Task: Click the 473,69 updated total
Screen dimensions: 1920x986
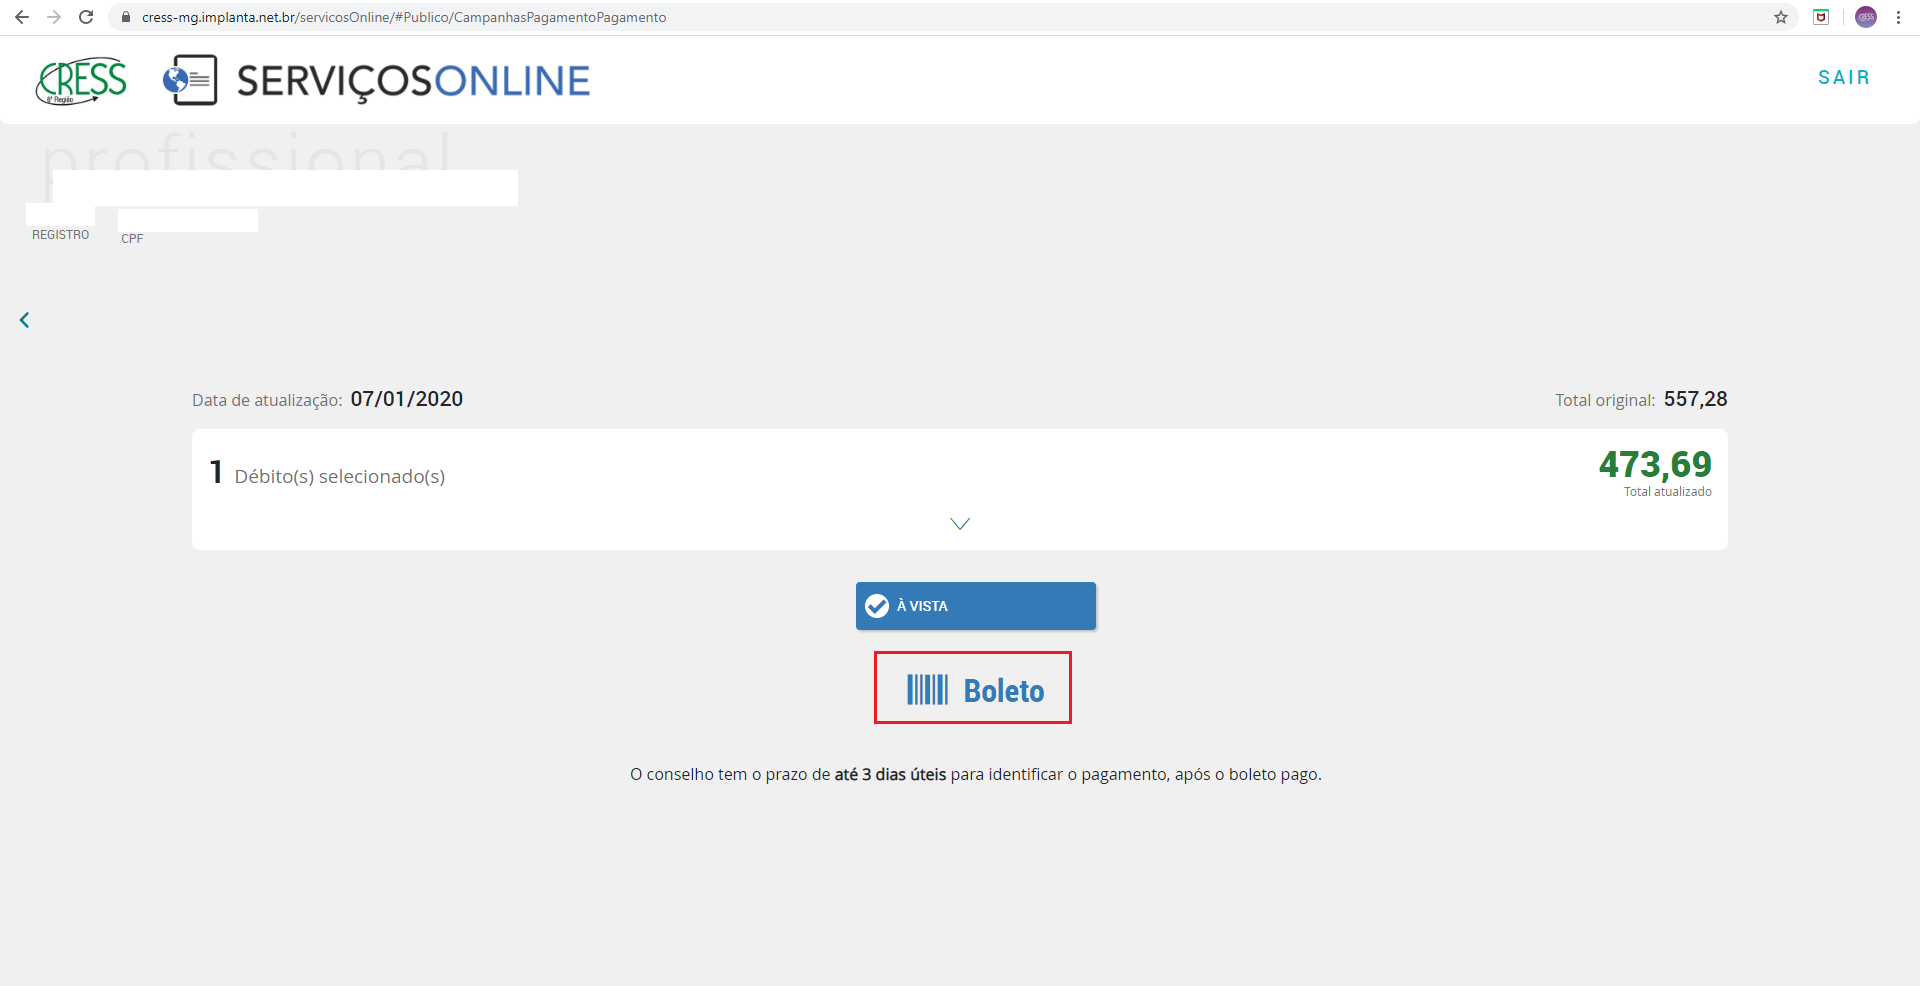Action: click(x=1654, y=464)
